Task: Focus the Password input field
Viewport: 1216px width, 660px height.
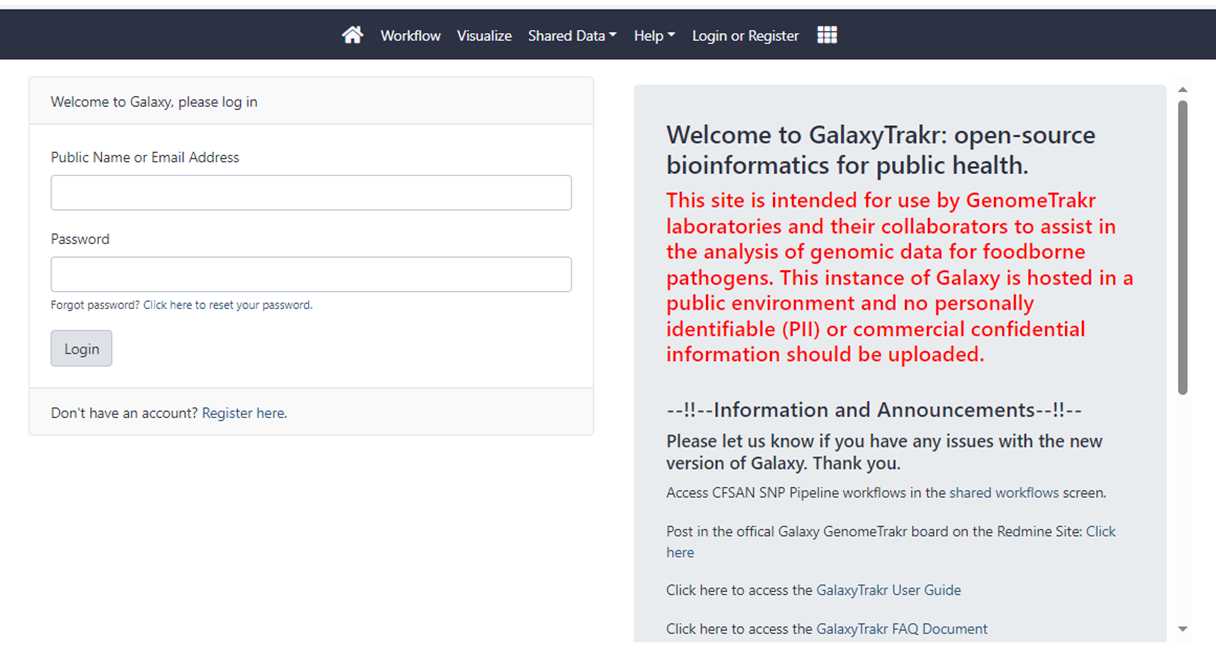Action: pos(311,274)
